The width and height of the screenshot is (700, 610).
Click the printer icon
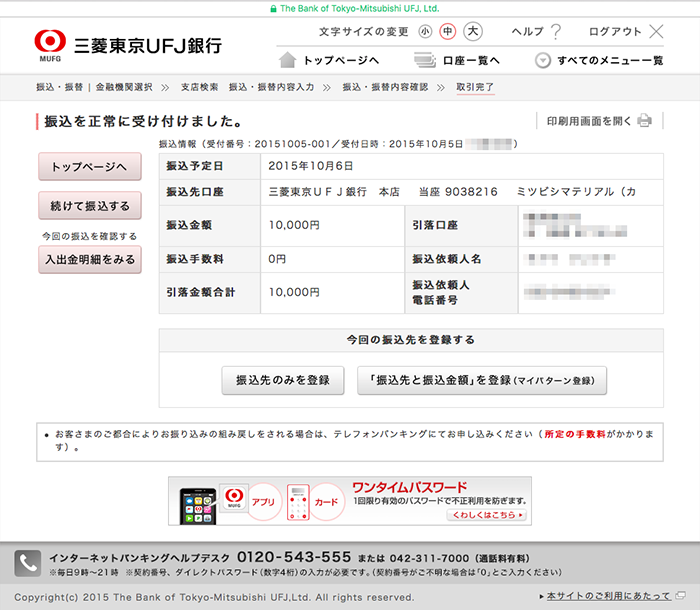(x=645, y=121)
